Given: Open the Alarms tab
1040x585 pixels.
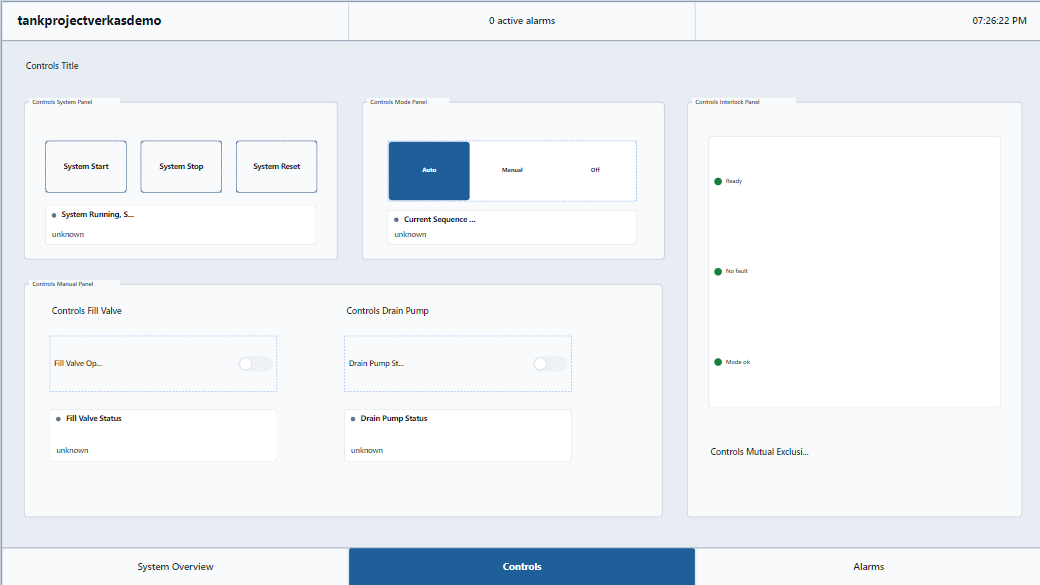Looking at the screenshot, I should [x=868, y=566].
